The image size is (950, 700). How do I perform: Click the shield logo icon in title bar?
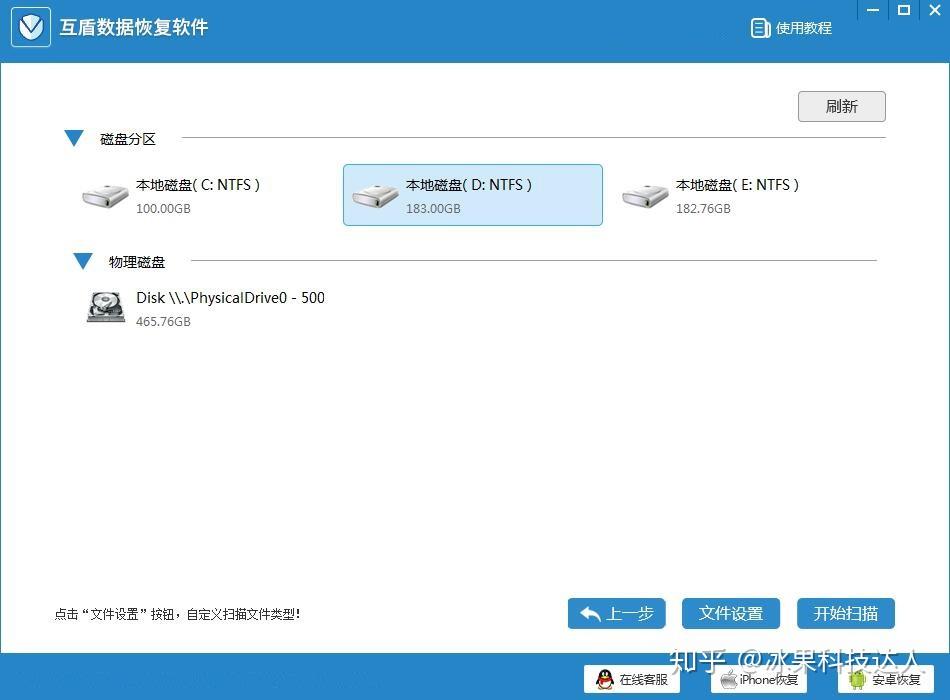[x=30, y=27]
